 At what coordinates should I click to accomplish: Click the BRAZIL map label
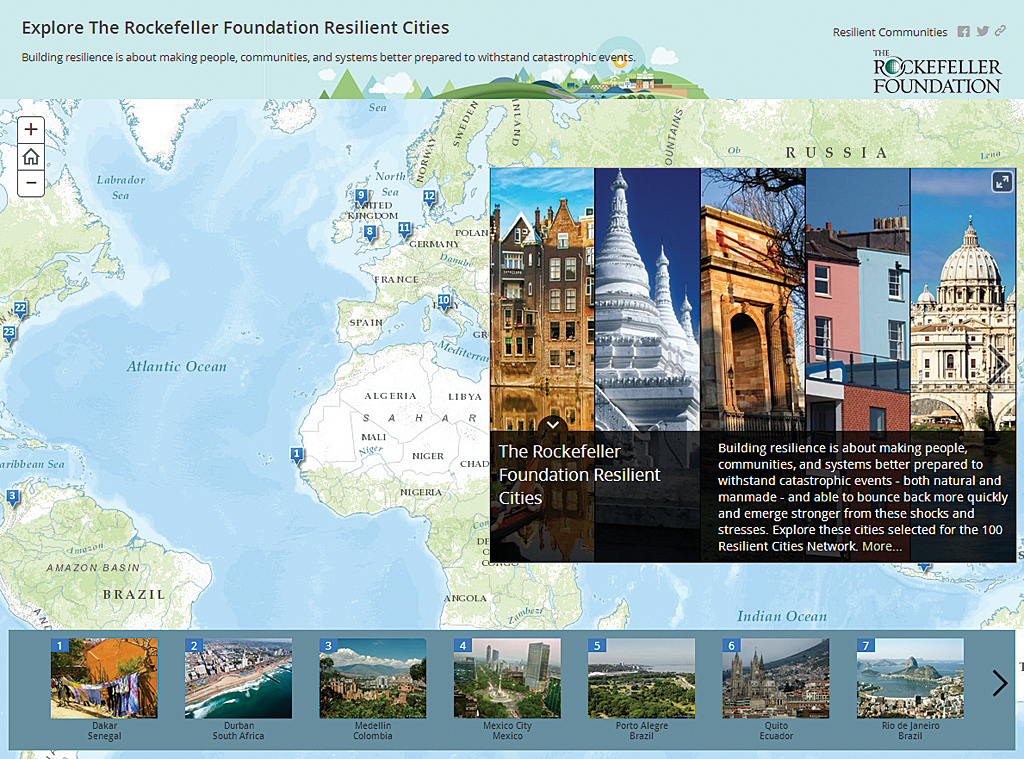[x=134, y=594]
